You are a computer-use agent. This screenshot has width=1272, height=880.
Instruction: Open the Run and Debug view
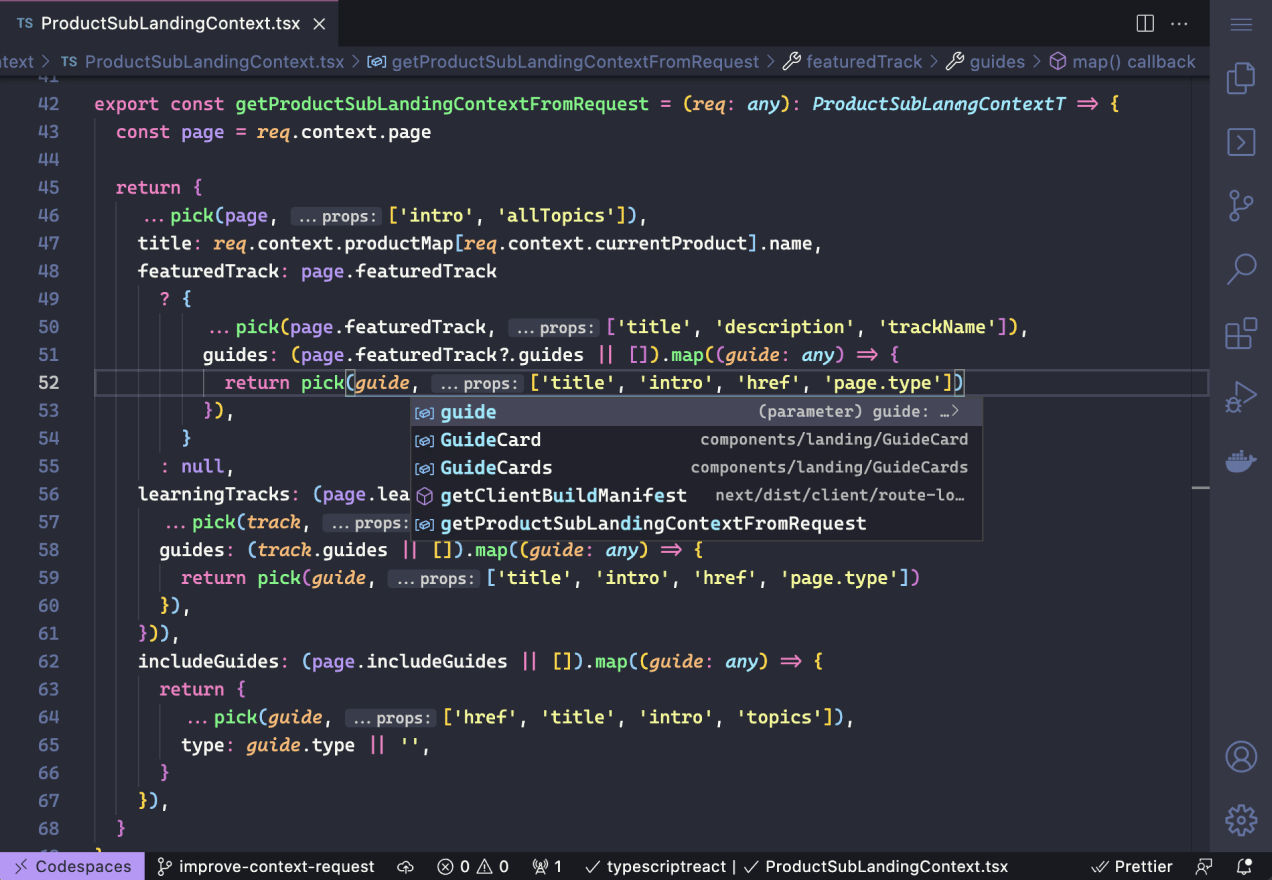click(x=1241, y=397)
